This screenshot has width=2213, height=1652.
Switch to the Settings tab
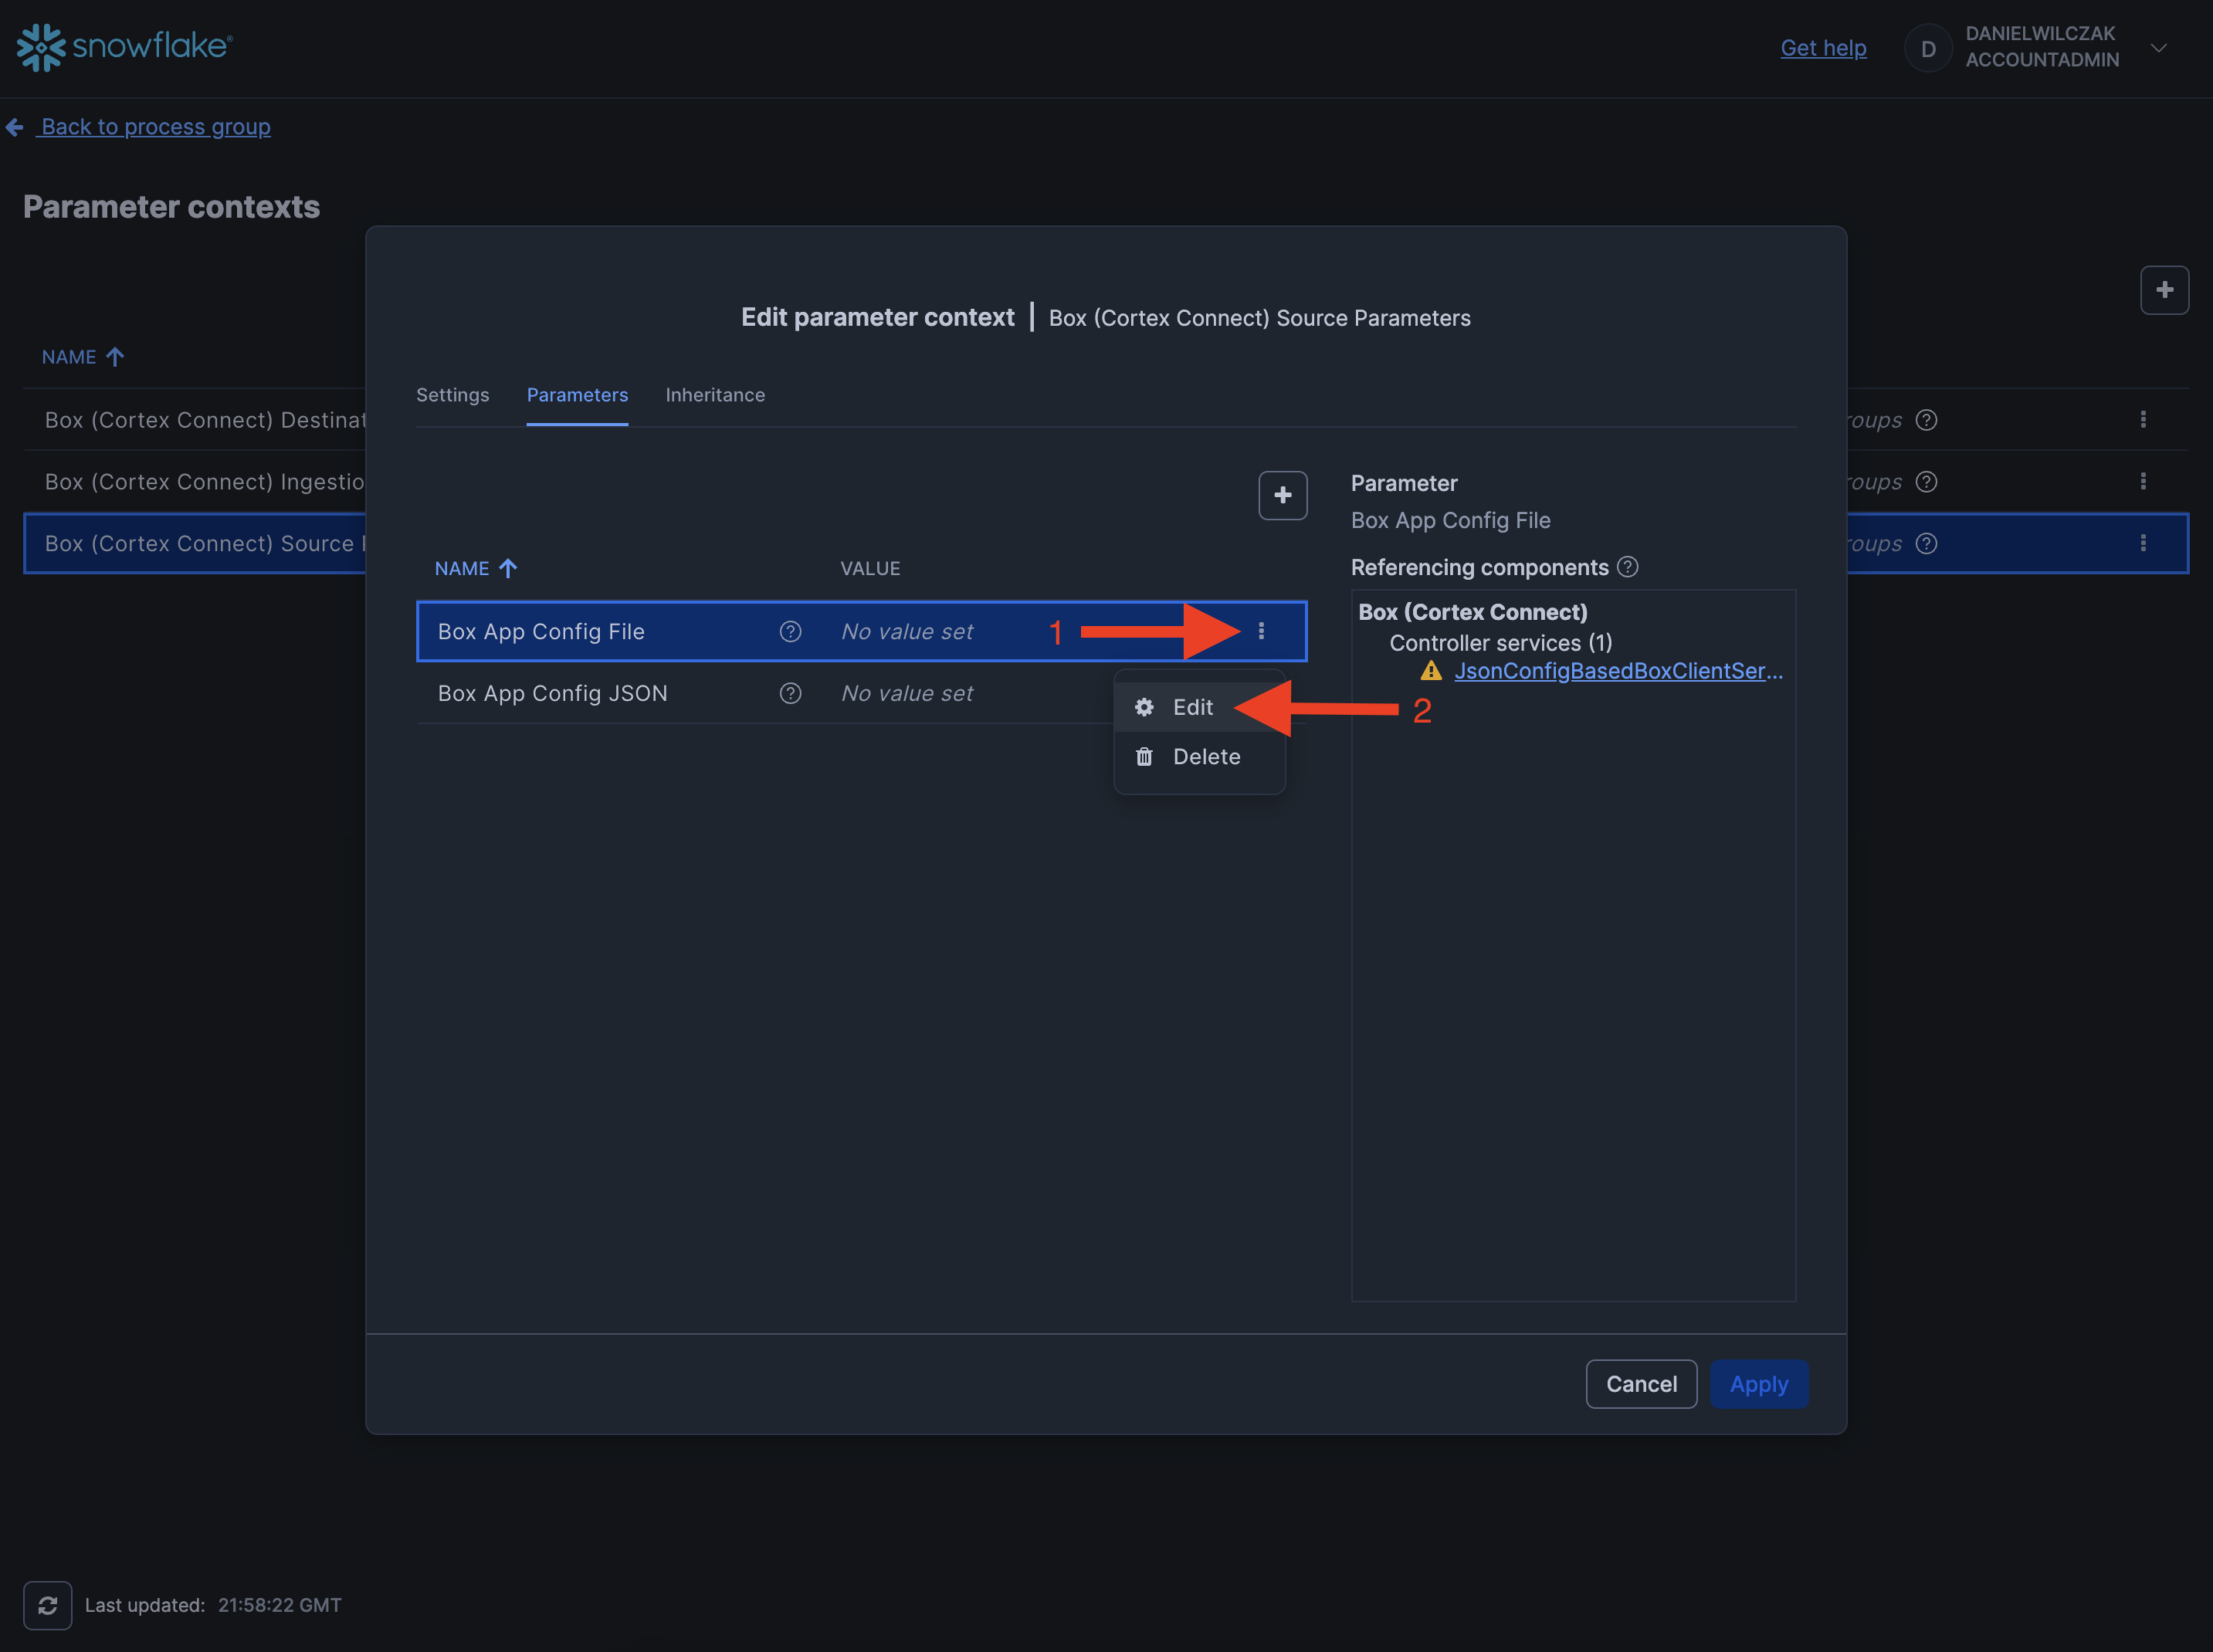(x=452, y=395)
